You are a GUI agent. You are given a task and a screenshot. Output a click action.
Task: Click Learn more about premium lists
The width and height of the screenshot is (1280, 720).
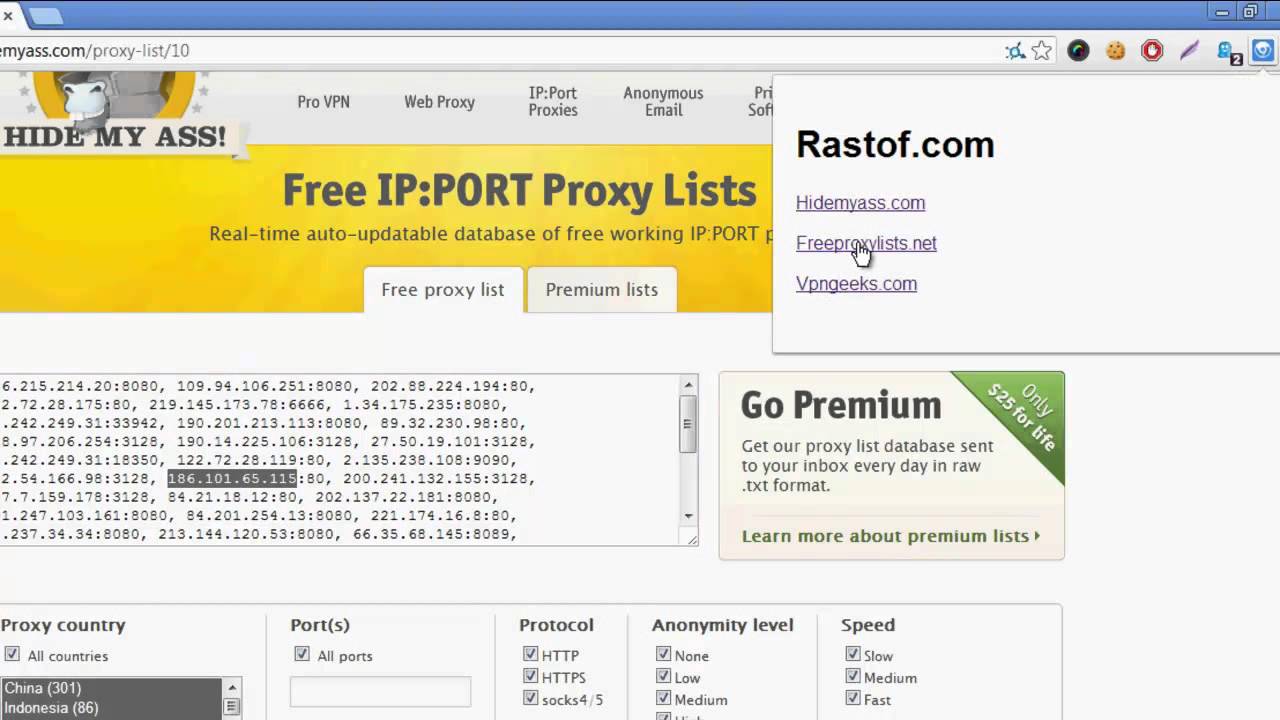pos(890,536)
